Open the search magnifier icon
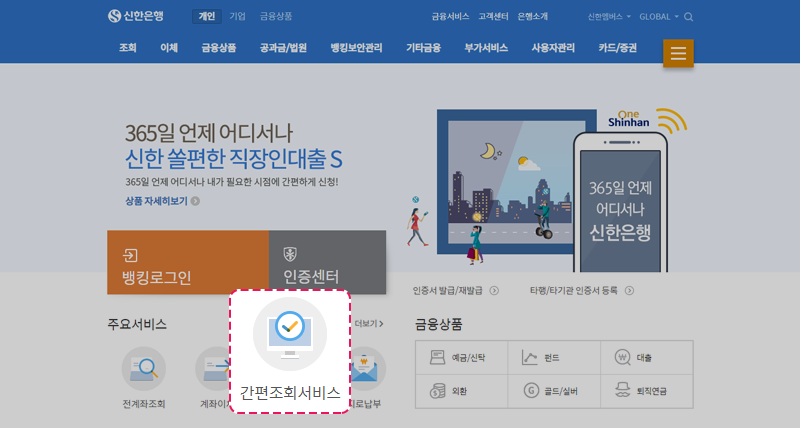 tap(688, 17)
